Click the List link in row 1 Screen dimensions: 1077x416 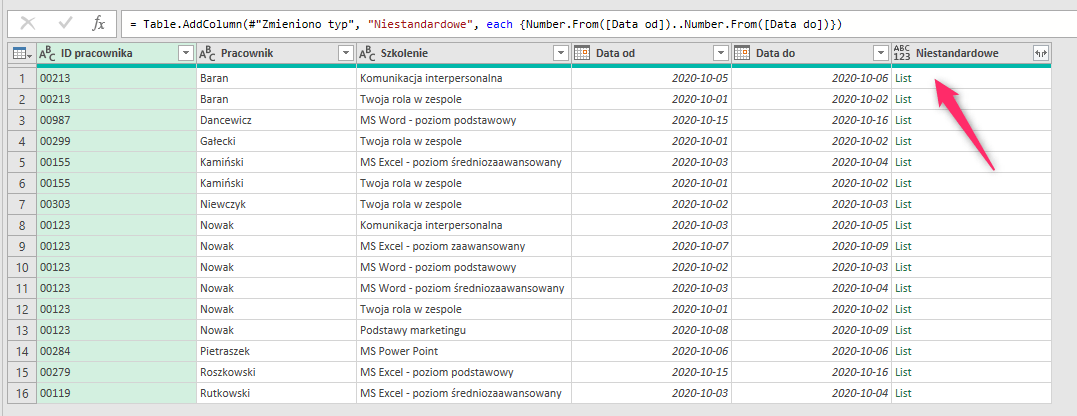coord(903,78)
